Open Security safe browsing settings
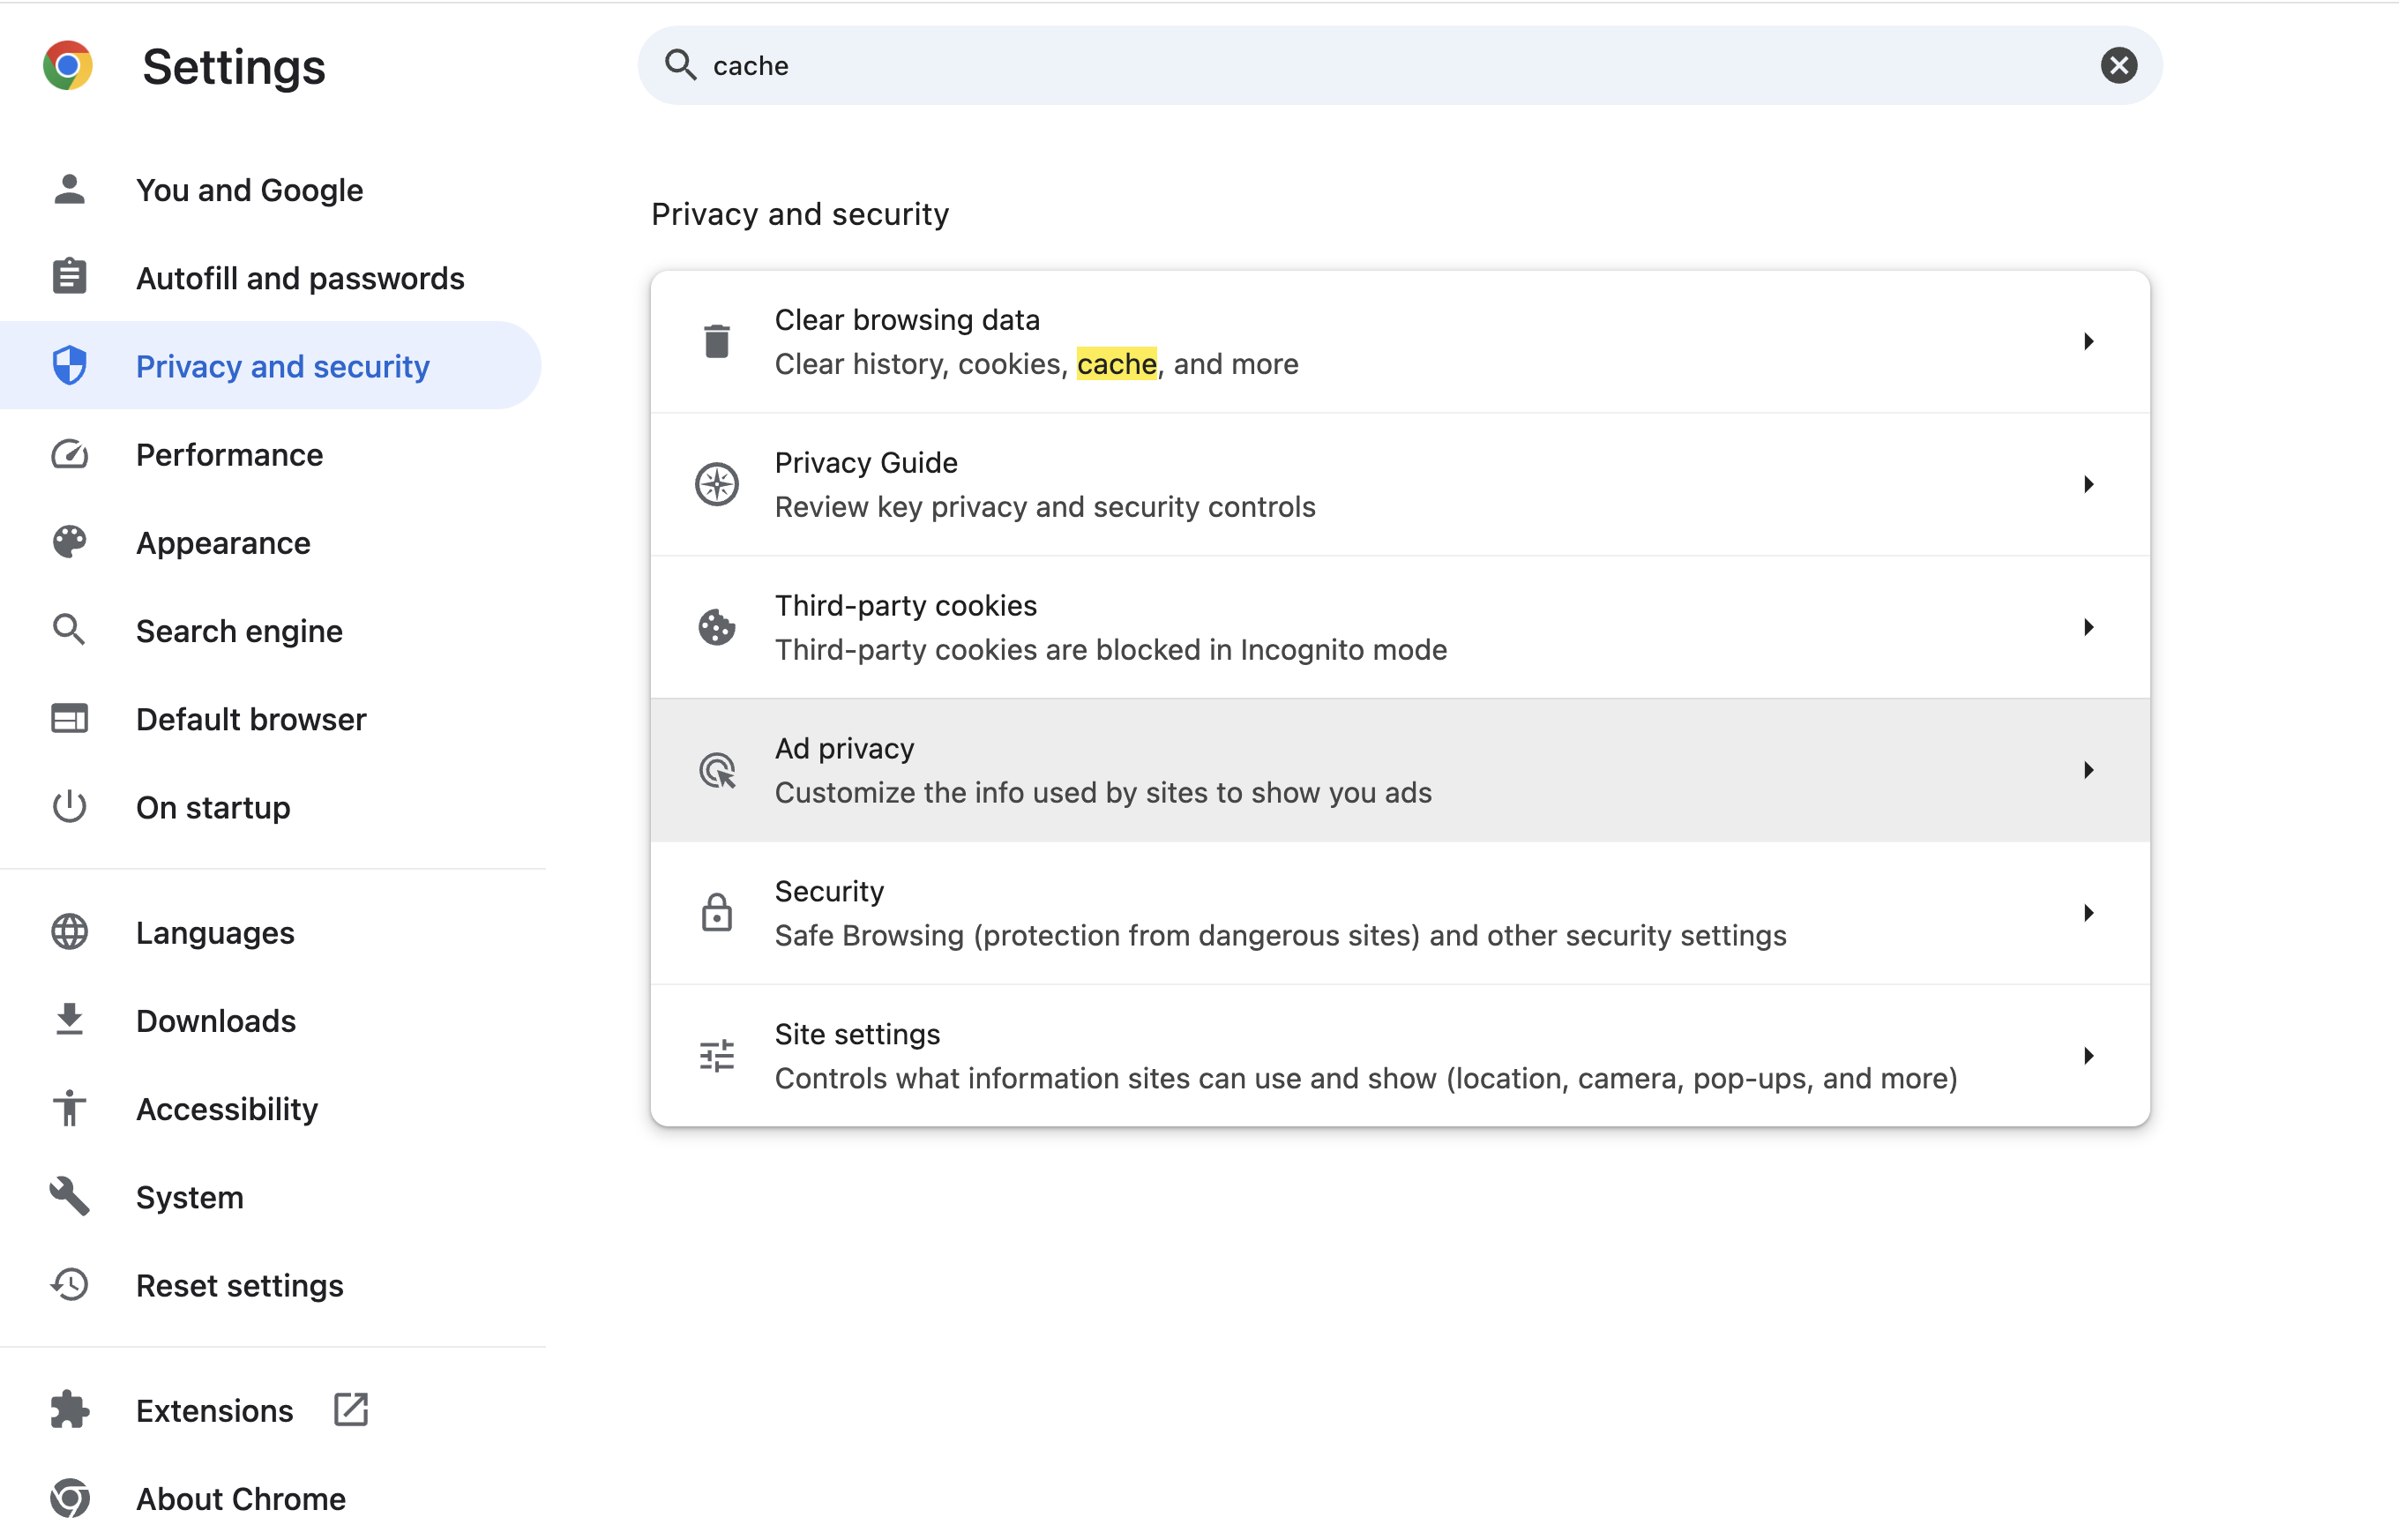The image size is (2399, 1540). [1280, 913]
